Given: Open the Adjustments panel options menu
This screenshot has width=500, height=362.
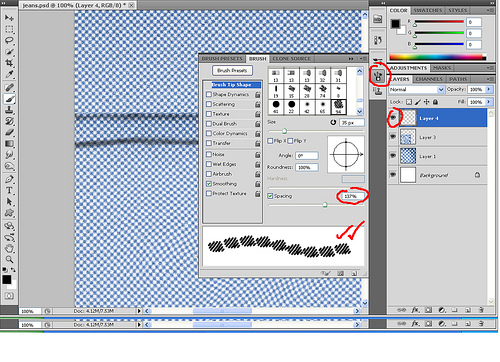Looking at the screenshot, I should (x=490, y=68).
